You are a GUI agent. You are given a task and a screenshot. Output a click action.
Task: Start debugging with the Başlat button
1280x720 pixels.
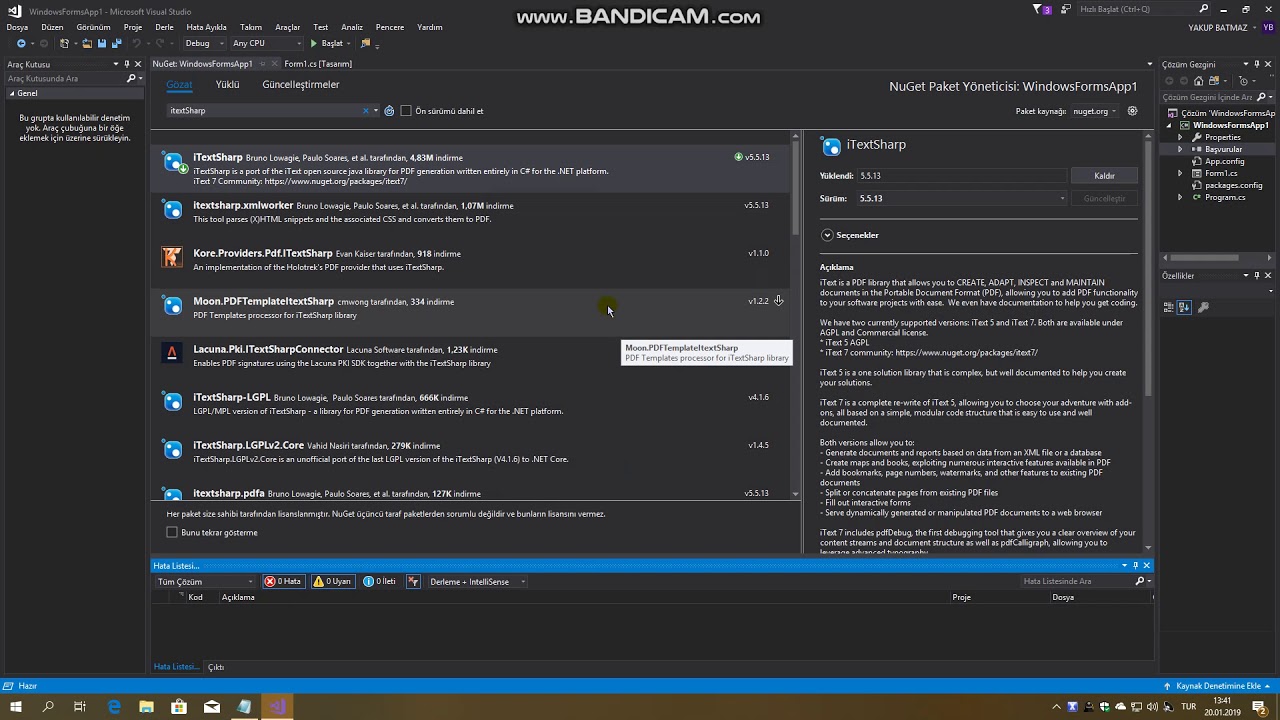pos(327,44)
